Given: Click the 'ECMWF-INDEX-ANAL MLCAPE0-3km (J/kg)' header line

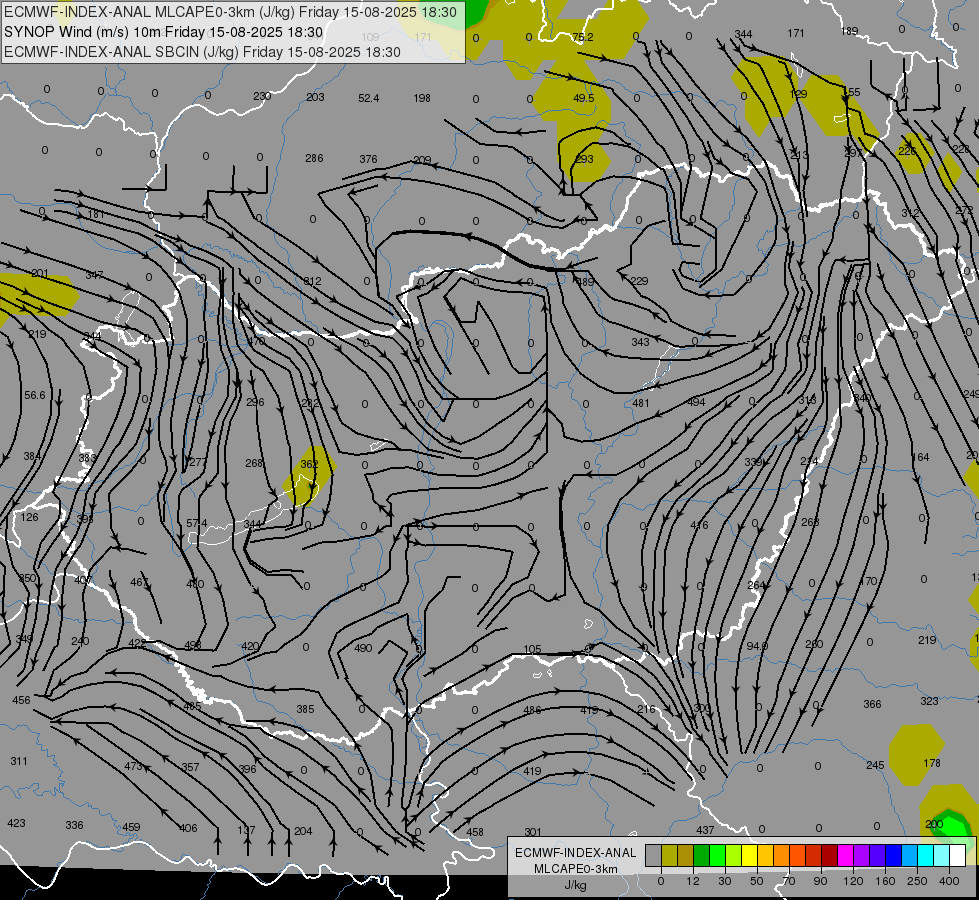Looking at the screenshot, I should click(230, 12).
